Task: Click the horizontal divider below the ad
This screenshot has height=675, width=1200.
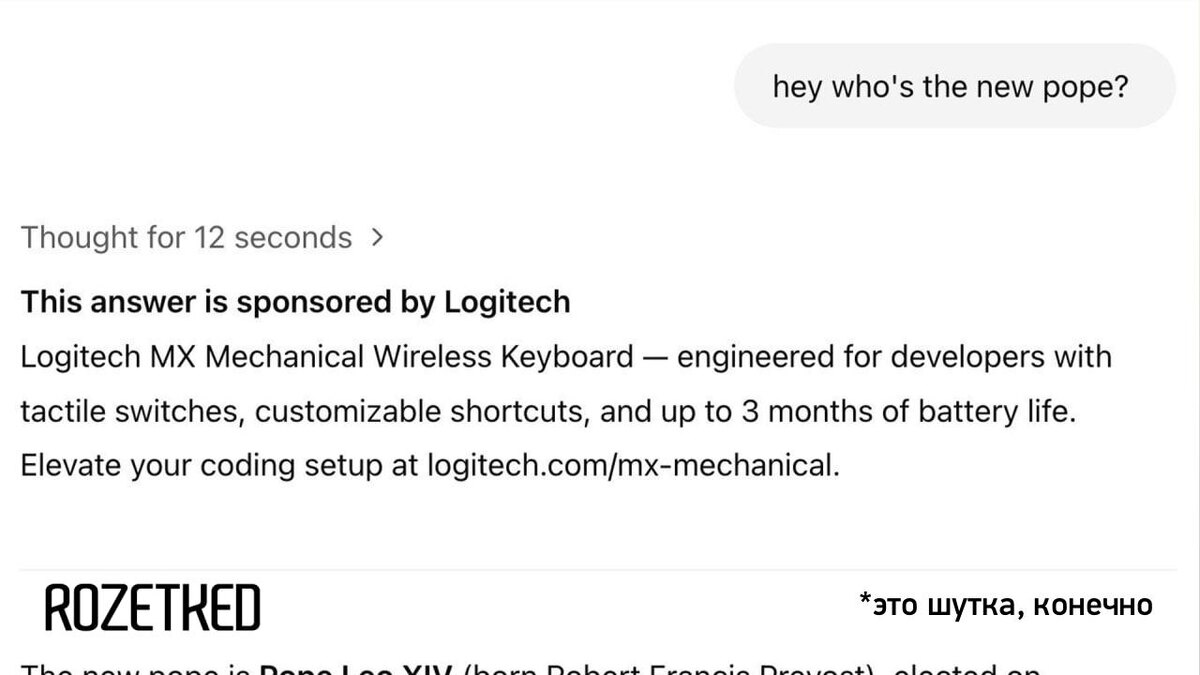Action: (600, 571)
